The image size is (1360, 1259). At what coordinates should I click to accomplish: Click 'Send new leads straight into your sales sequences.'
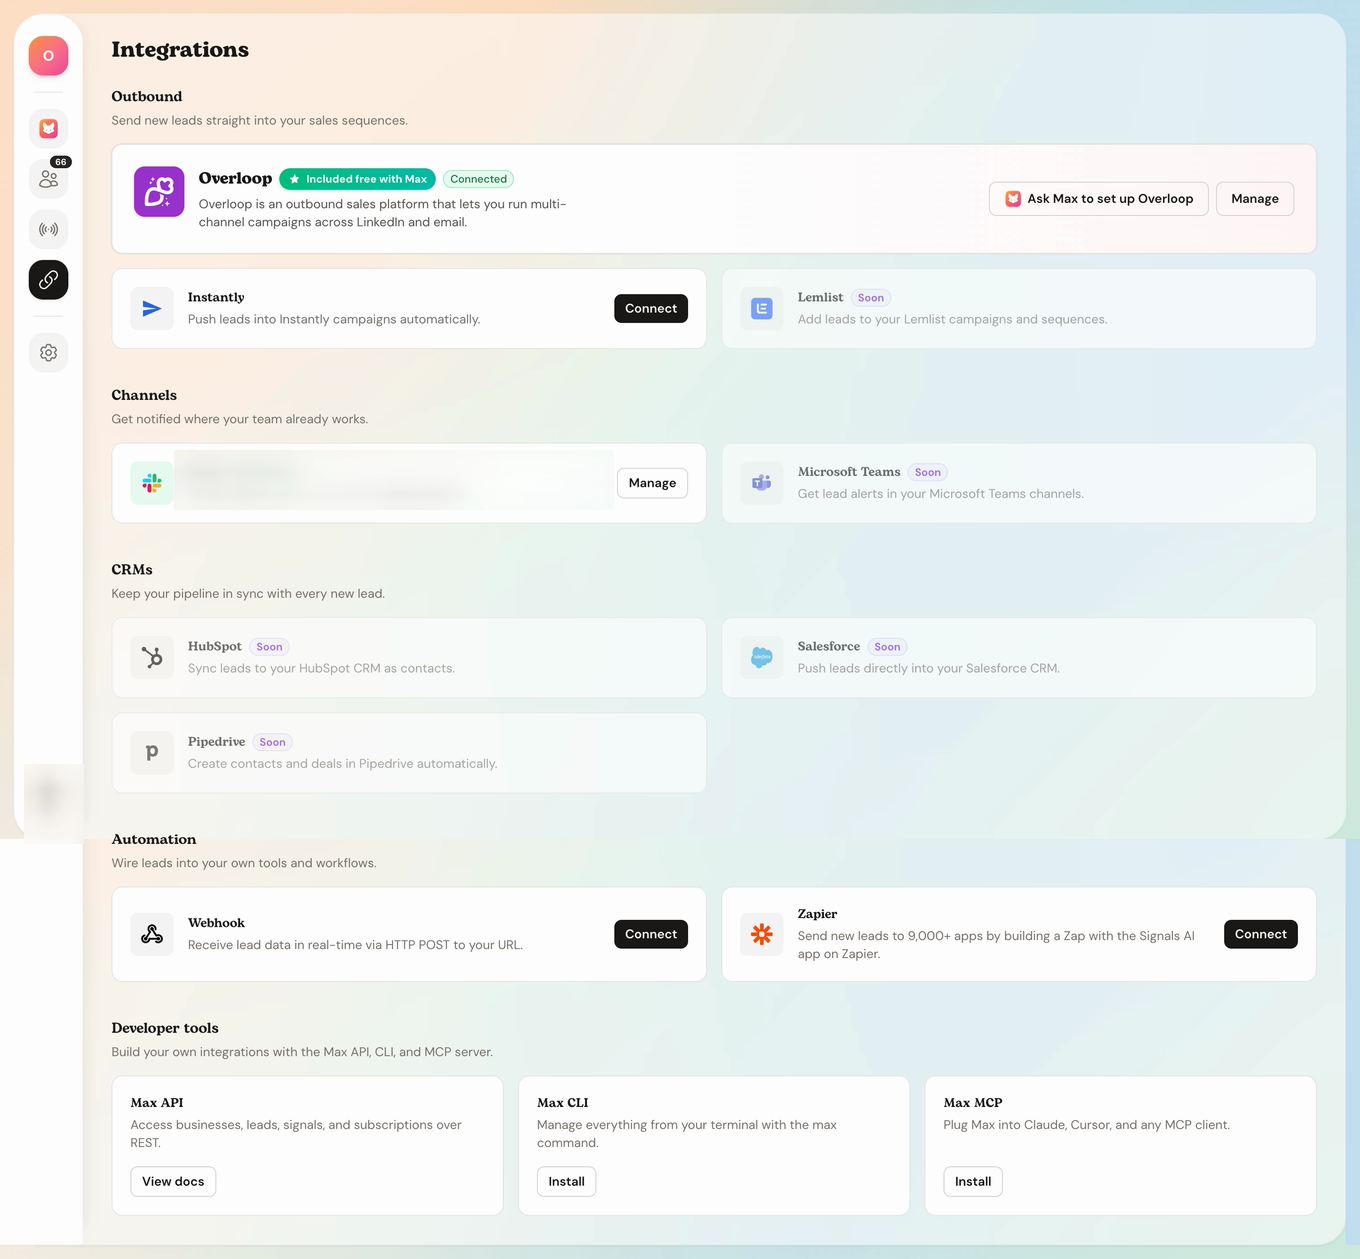coord(260,120)
